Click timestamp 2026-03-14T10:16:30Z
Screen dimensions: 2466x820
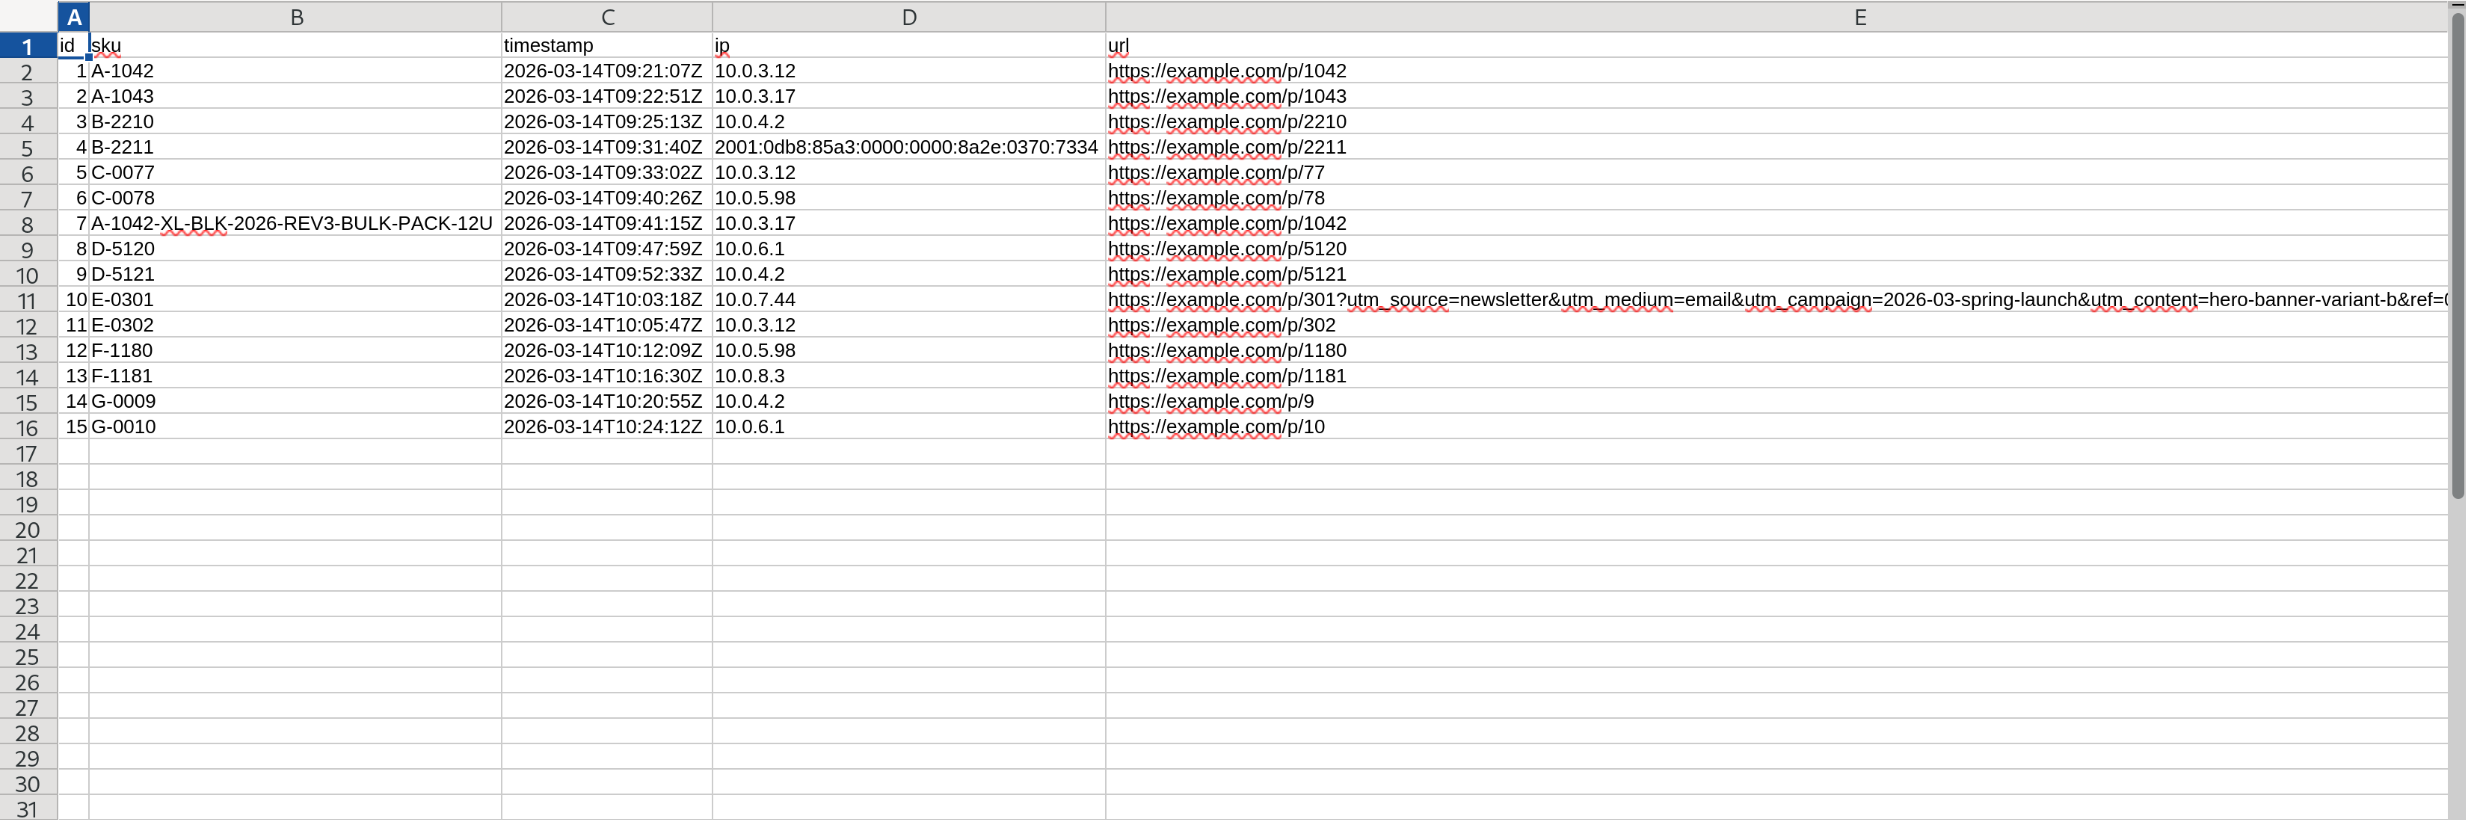pyautogui.click(x=607, y=376)
